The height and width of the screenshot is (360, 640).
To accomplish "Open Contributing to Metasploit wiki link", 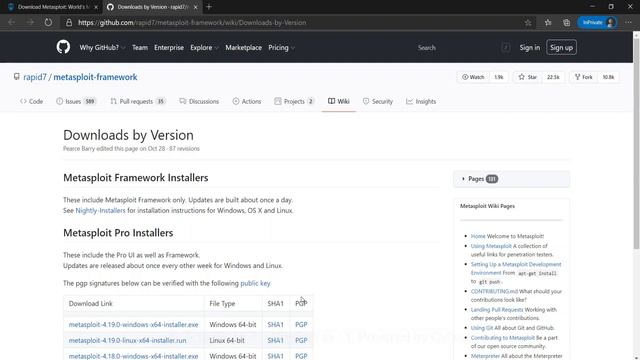I will click(502, 338).
